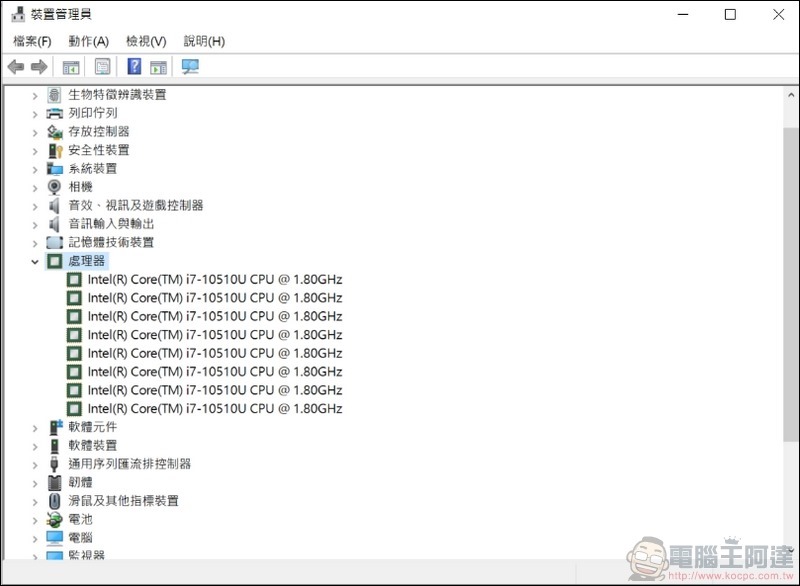800x586 pixels.
Task: Select the first Intel Core i7-10510U entry
Action: tap(200, 279)
